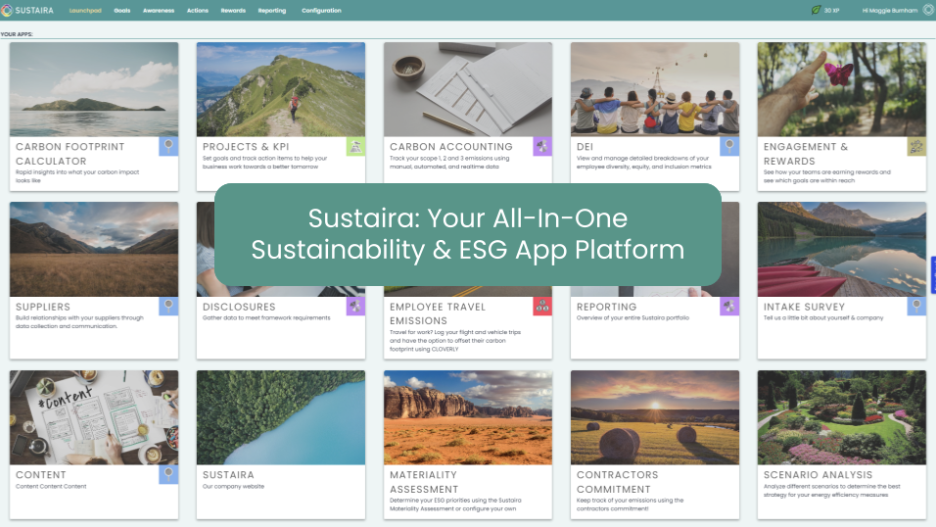Click the 'Our company website' description
This screenshot has width=936, height=527.
pos(233,486)
